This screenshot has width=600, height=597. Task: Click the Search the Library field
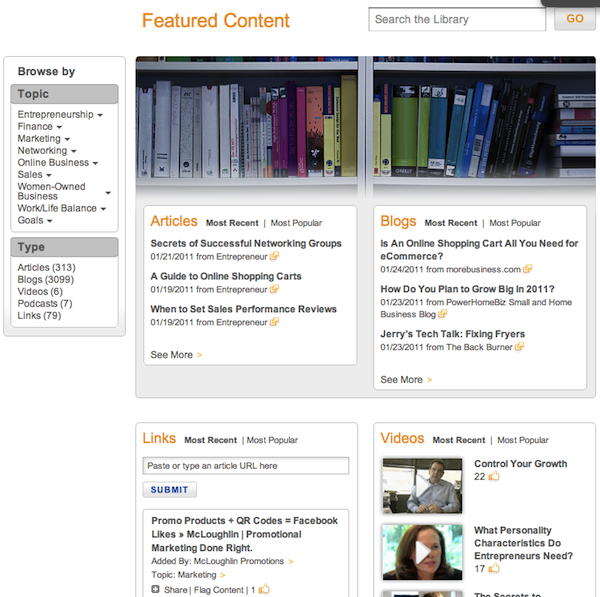coord(457,19)
